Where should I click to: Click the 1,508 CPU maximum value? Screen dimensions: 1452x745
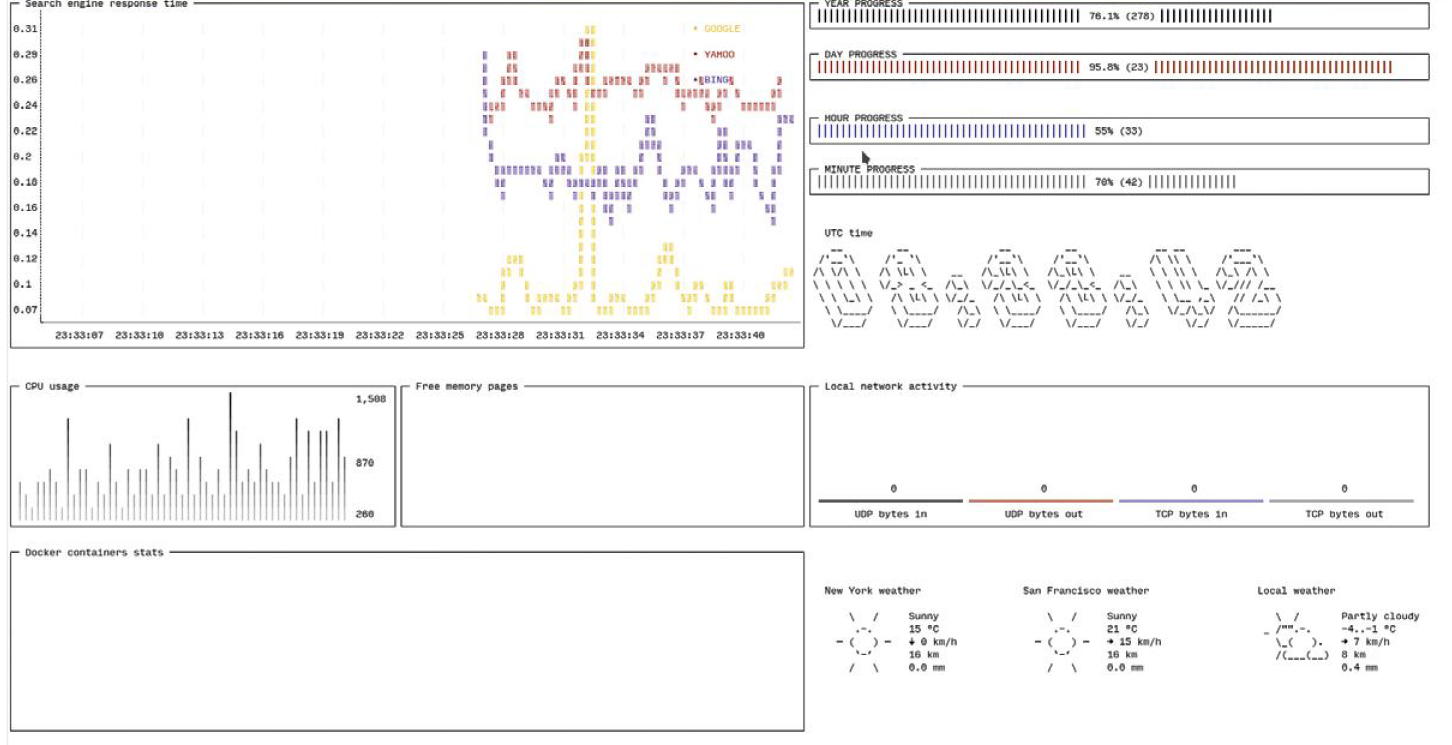tap(371, 399)
